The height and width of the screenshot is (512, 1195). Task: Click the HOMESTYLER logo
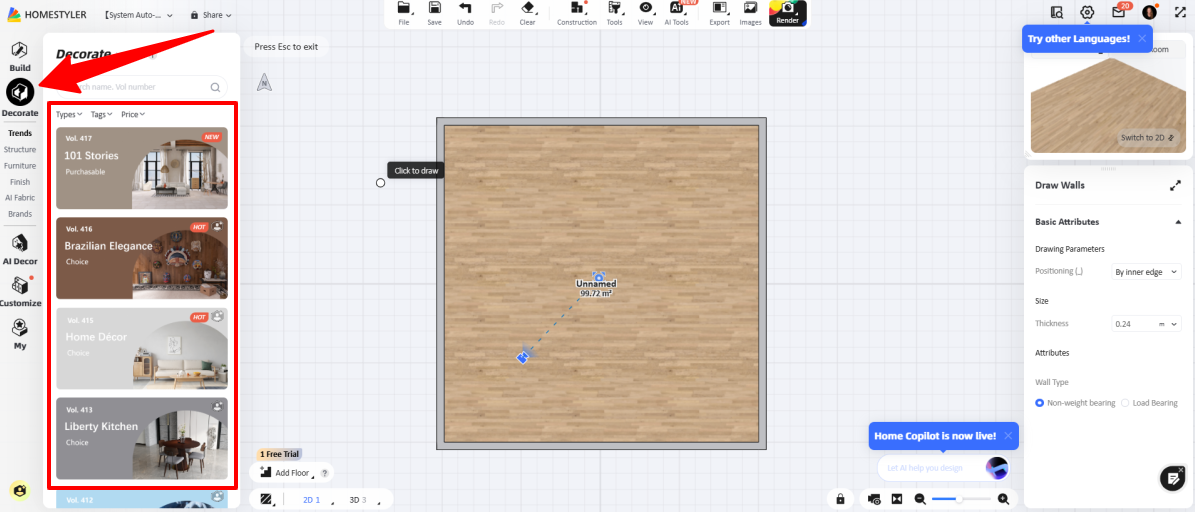click(46, 14)
